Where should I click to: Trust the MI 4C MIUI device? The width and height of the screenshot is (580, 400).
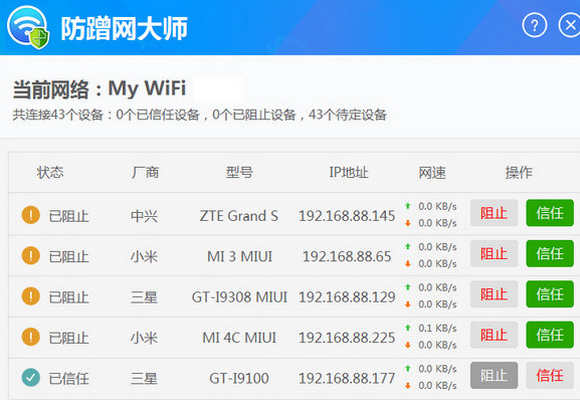(550, 335)
